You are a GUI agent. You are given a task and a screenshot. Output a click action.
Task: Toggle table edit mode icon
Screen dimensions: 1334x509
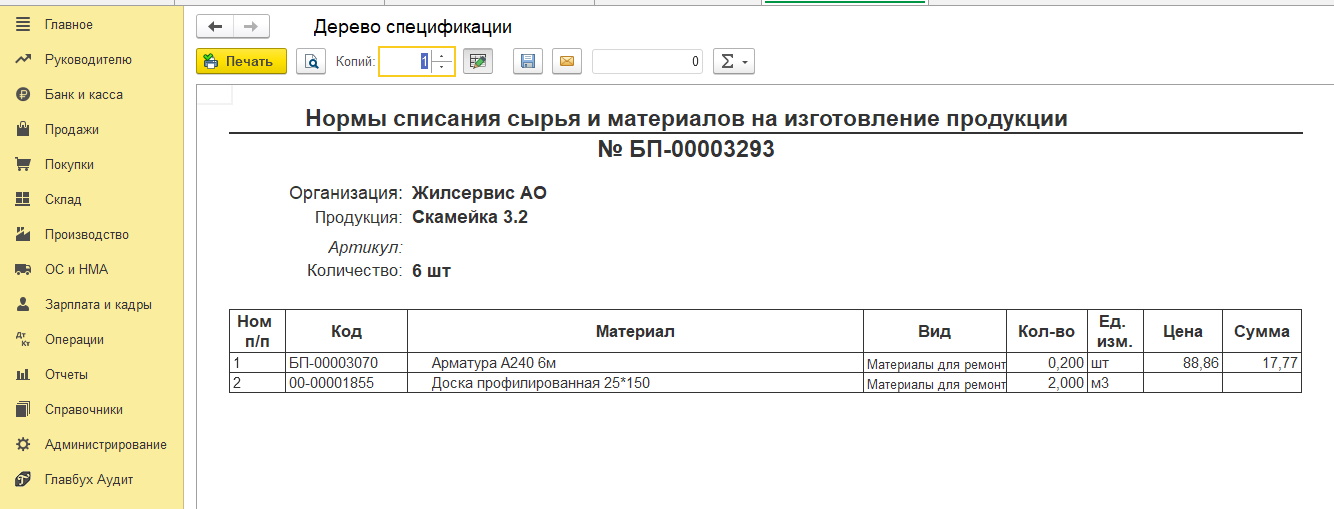pyautogui.click(x=479, y=61)
